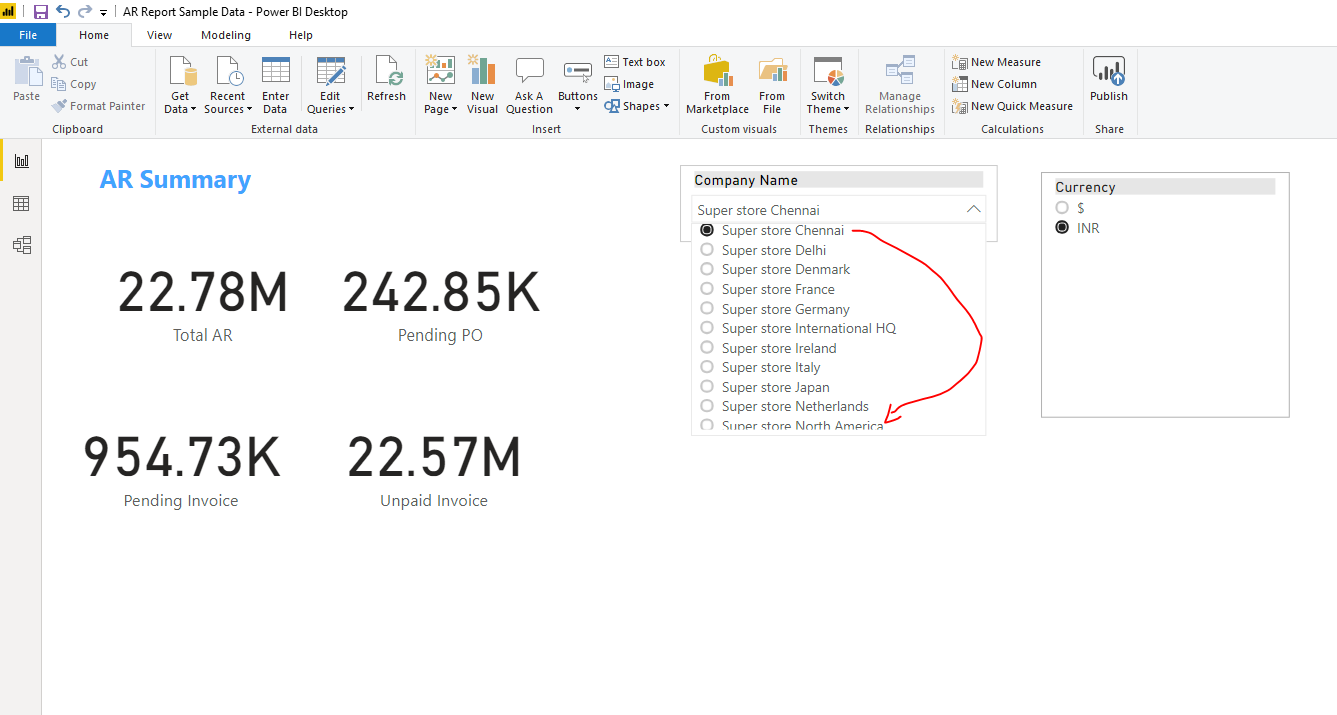Switch to Model relationships view in sidebar
The image size is (1337, 715).
tap(21, 245)
